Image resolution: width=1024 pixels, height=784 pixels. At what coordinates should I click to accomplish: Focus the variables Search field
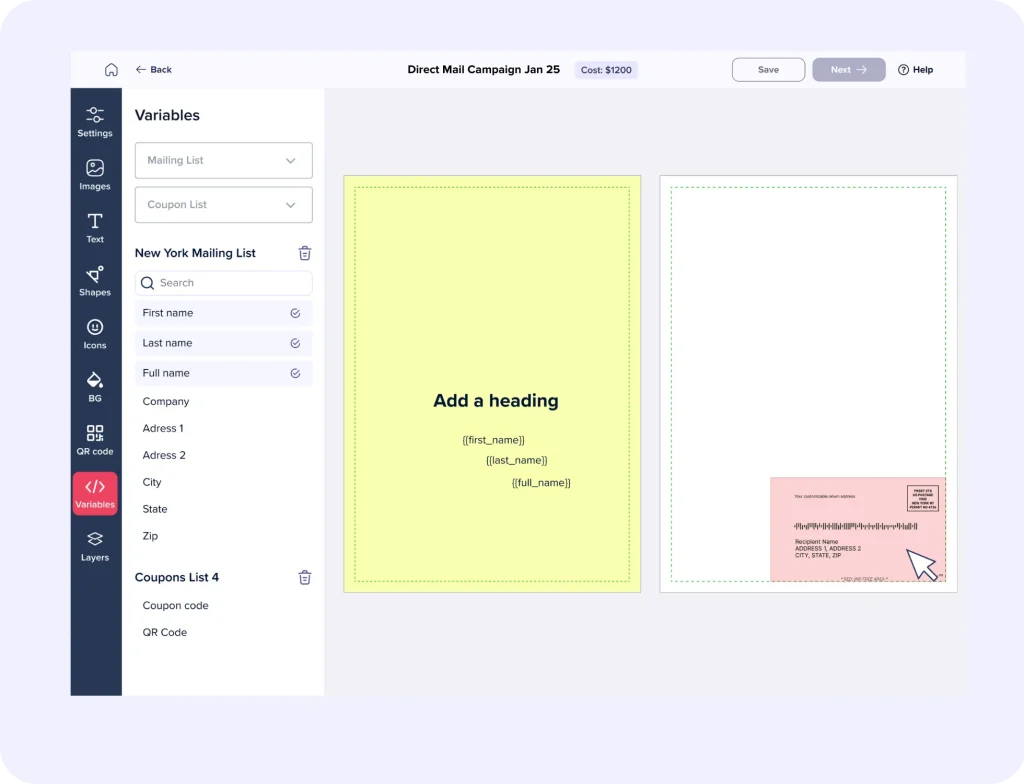coord(223,283)
